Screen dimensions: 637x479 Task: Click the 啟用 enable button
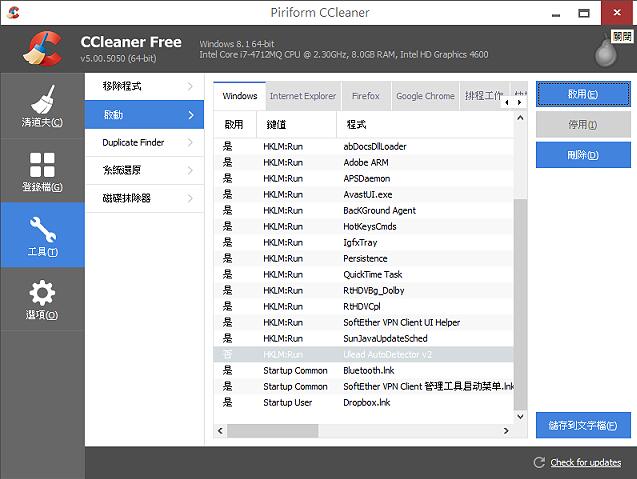(583, 94)
